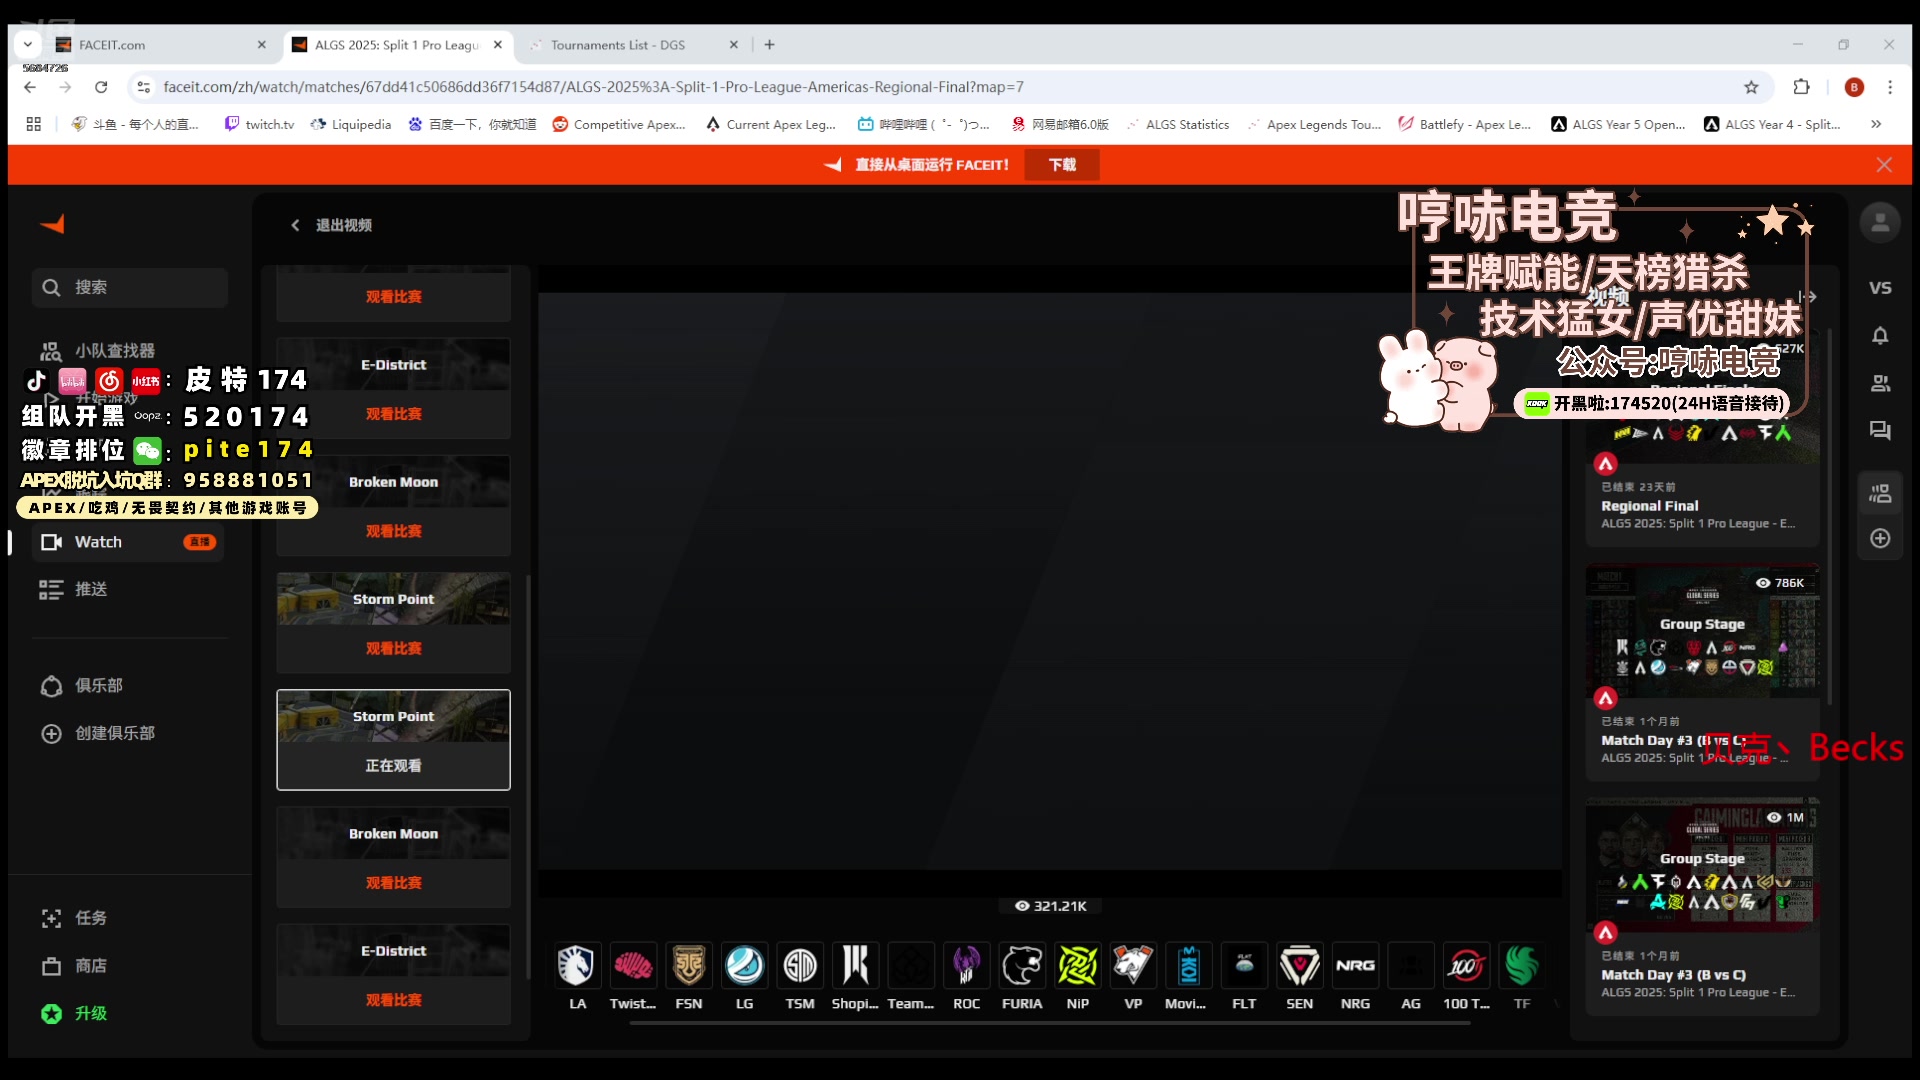Image resolution: width=1920 pixels, height=1080 pixels.
Task: Switch to the FACEIT.com browser tab
Action: pyautogui.click(x=160, y=45)
